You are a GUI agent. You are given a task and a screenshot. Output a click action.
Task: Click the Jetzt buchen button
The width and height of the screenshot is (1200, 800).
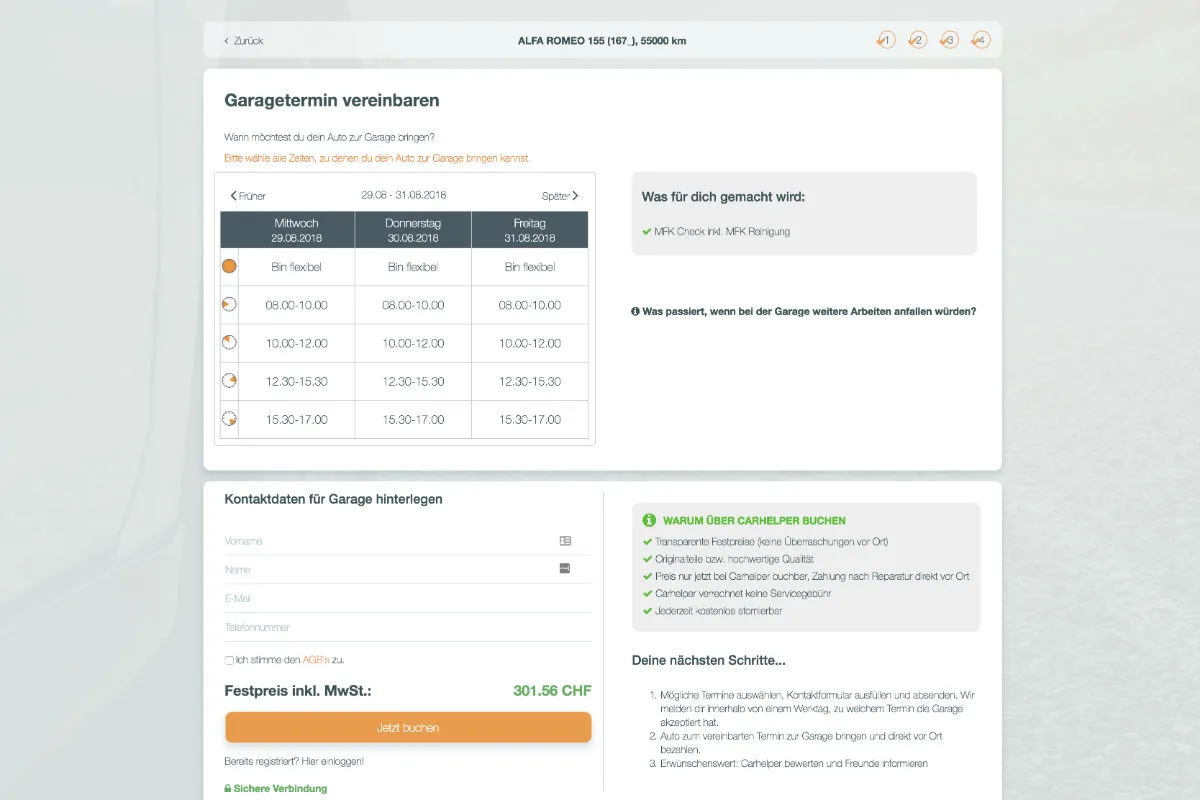click(x=408, y=727)
